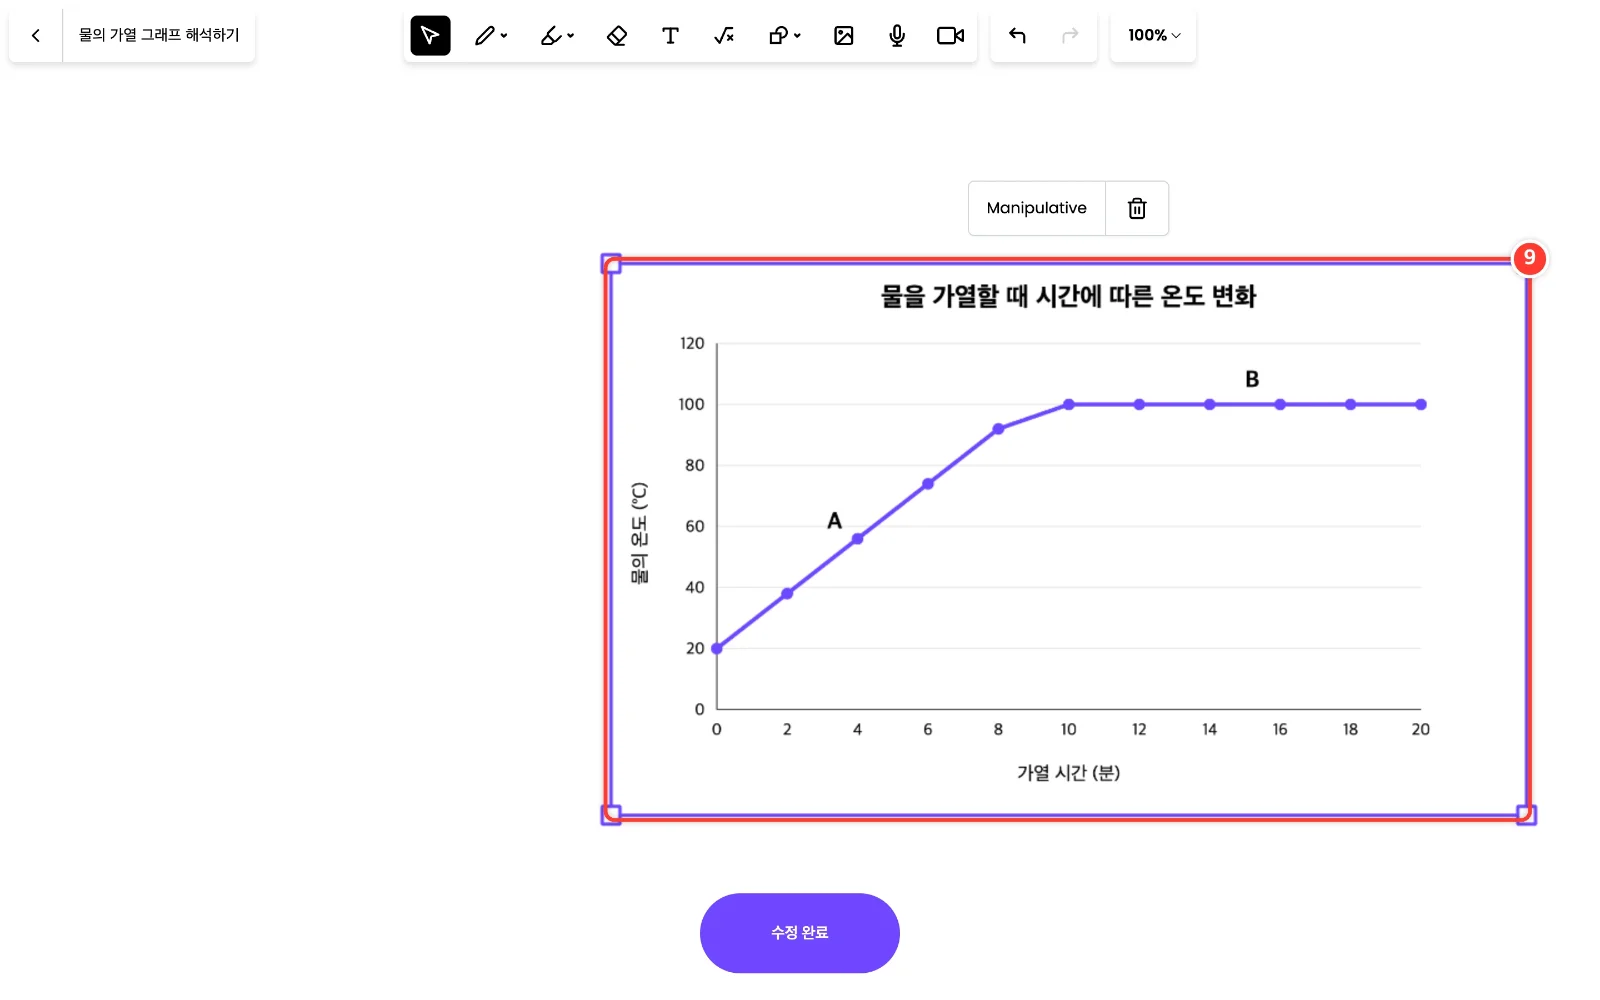
Task: Click the label B on the graph
Action: click(x=1252, y=379)
